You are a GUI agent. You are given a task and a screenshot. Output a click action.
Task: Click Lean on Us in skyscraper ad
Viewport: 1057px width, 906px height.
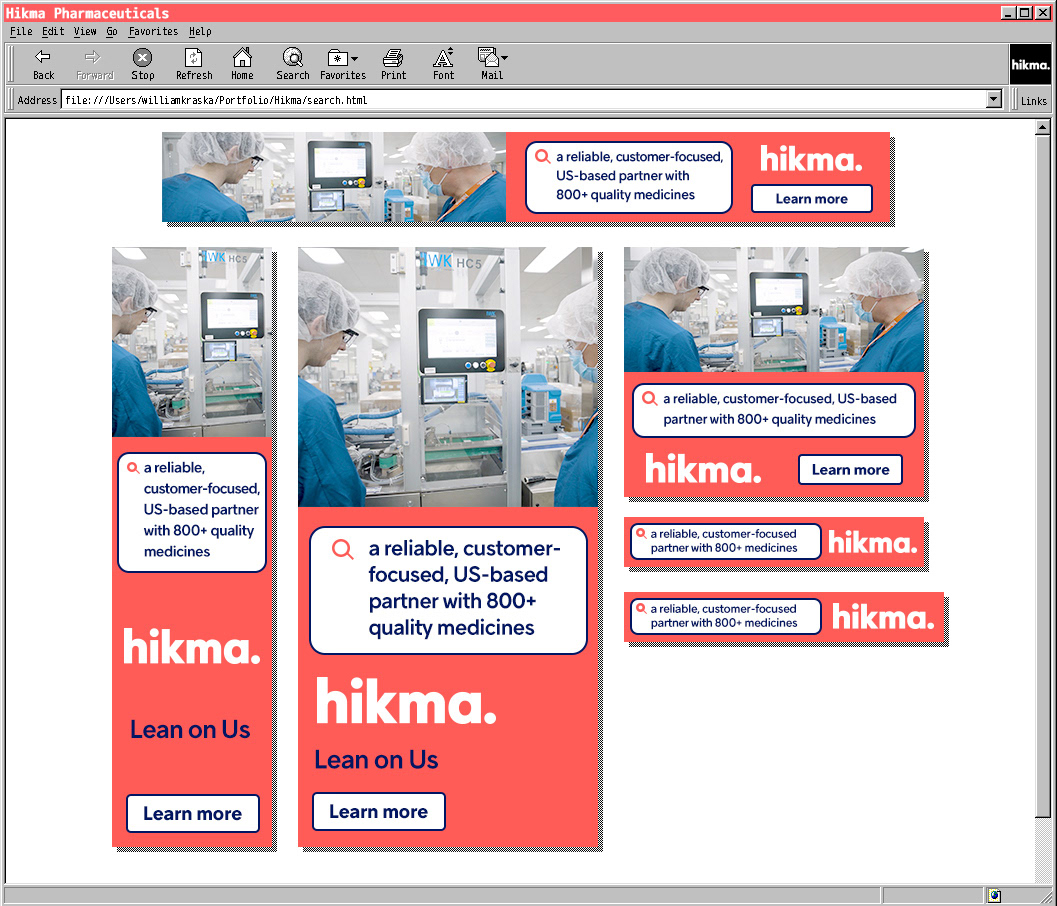[x=190, y=730]
